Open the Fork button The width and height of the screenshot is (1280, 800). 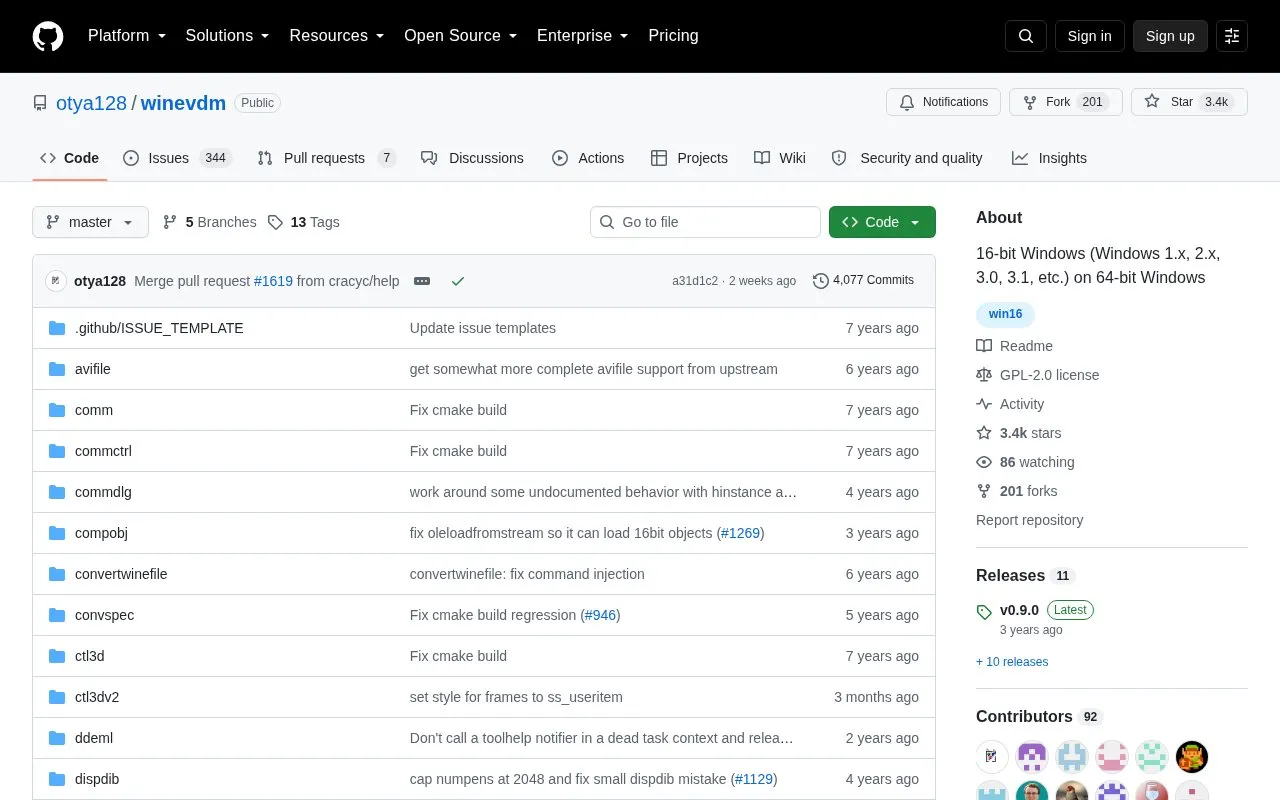pyautogui.click(x=1065, y=102)
